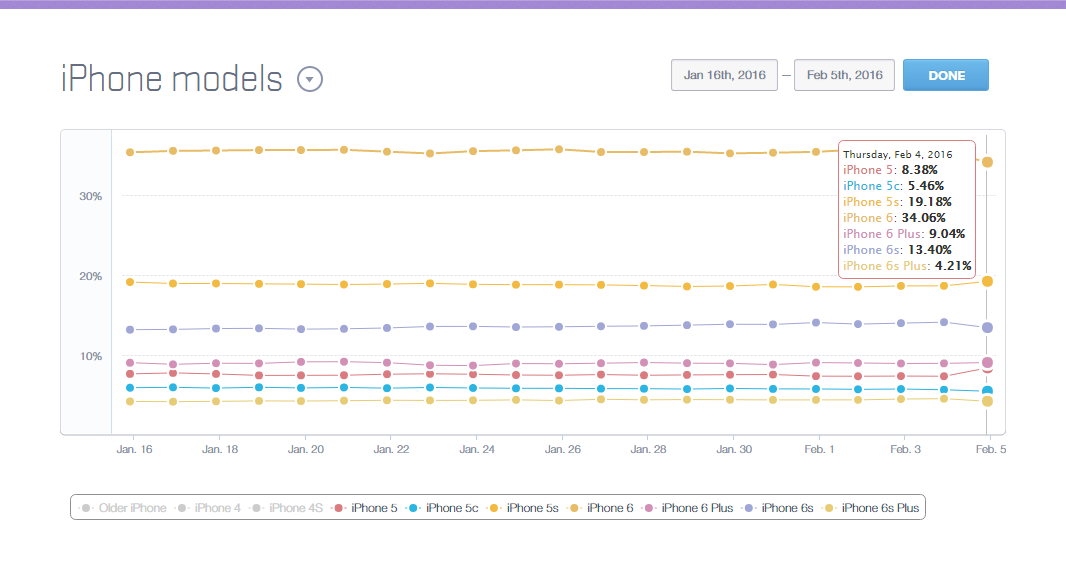Image resolution: width=1066 pixels, height=585 pixels.
Task: Click iPhone 6 data point at Jan. 16
Action: [x=130, y=152]
